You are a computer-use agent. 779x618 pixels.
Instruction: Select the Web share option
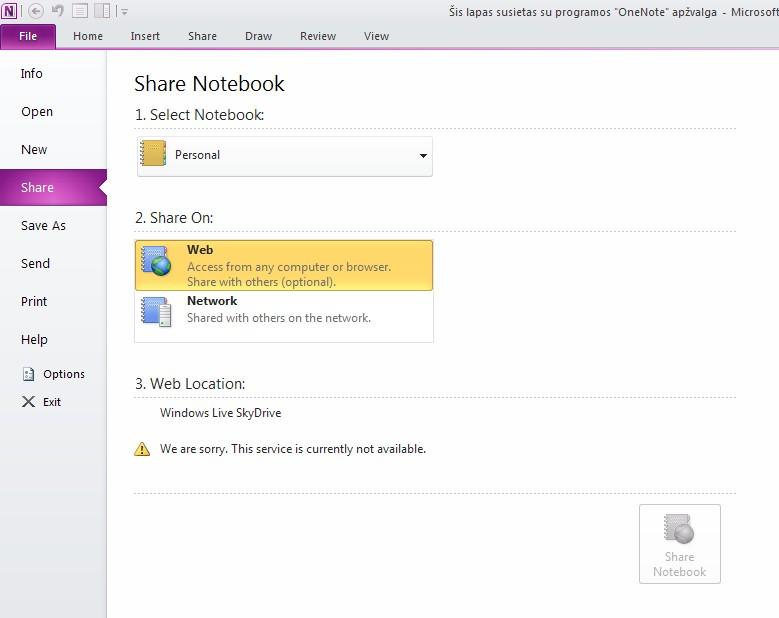point(284,265)
